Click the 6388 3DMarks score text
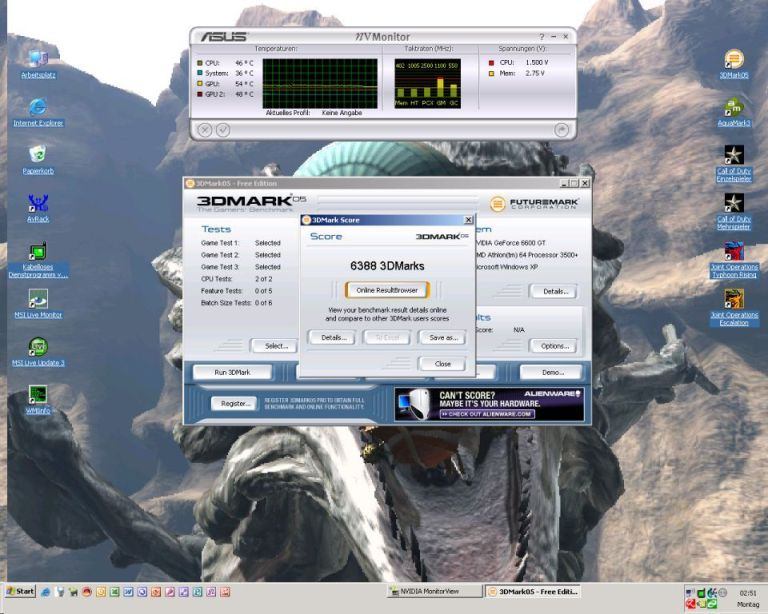 pyautogui.click(x=387, y=266)
